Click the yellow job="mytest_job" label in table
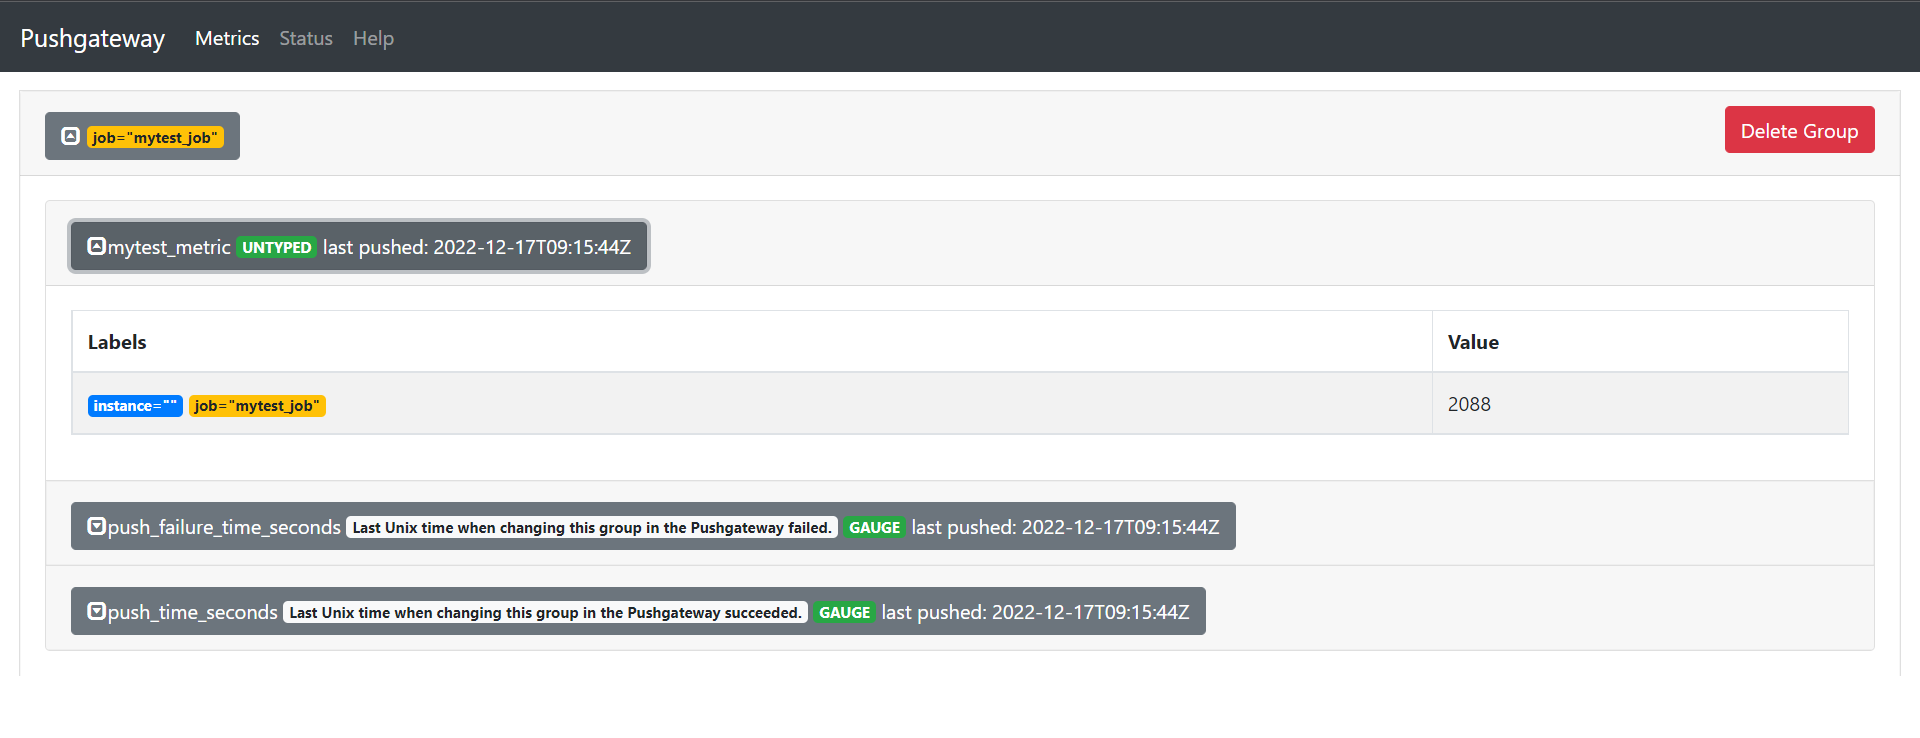 pos(257,406)
